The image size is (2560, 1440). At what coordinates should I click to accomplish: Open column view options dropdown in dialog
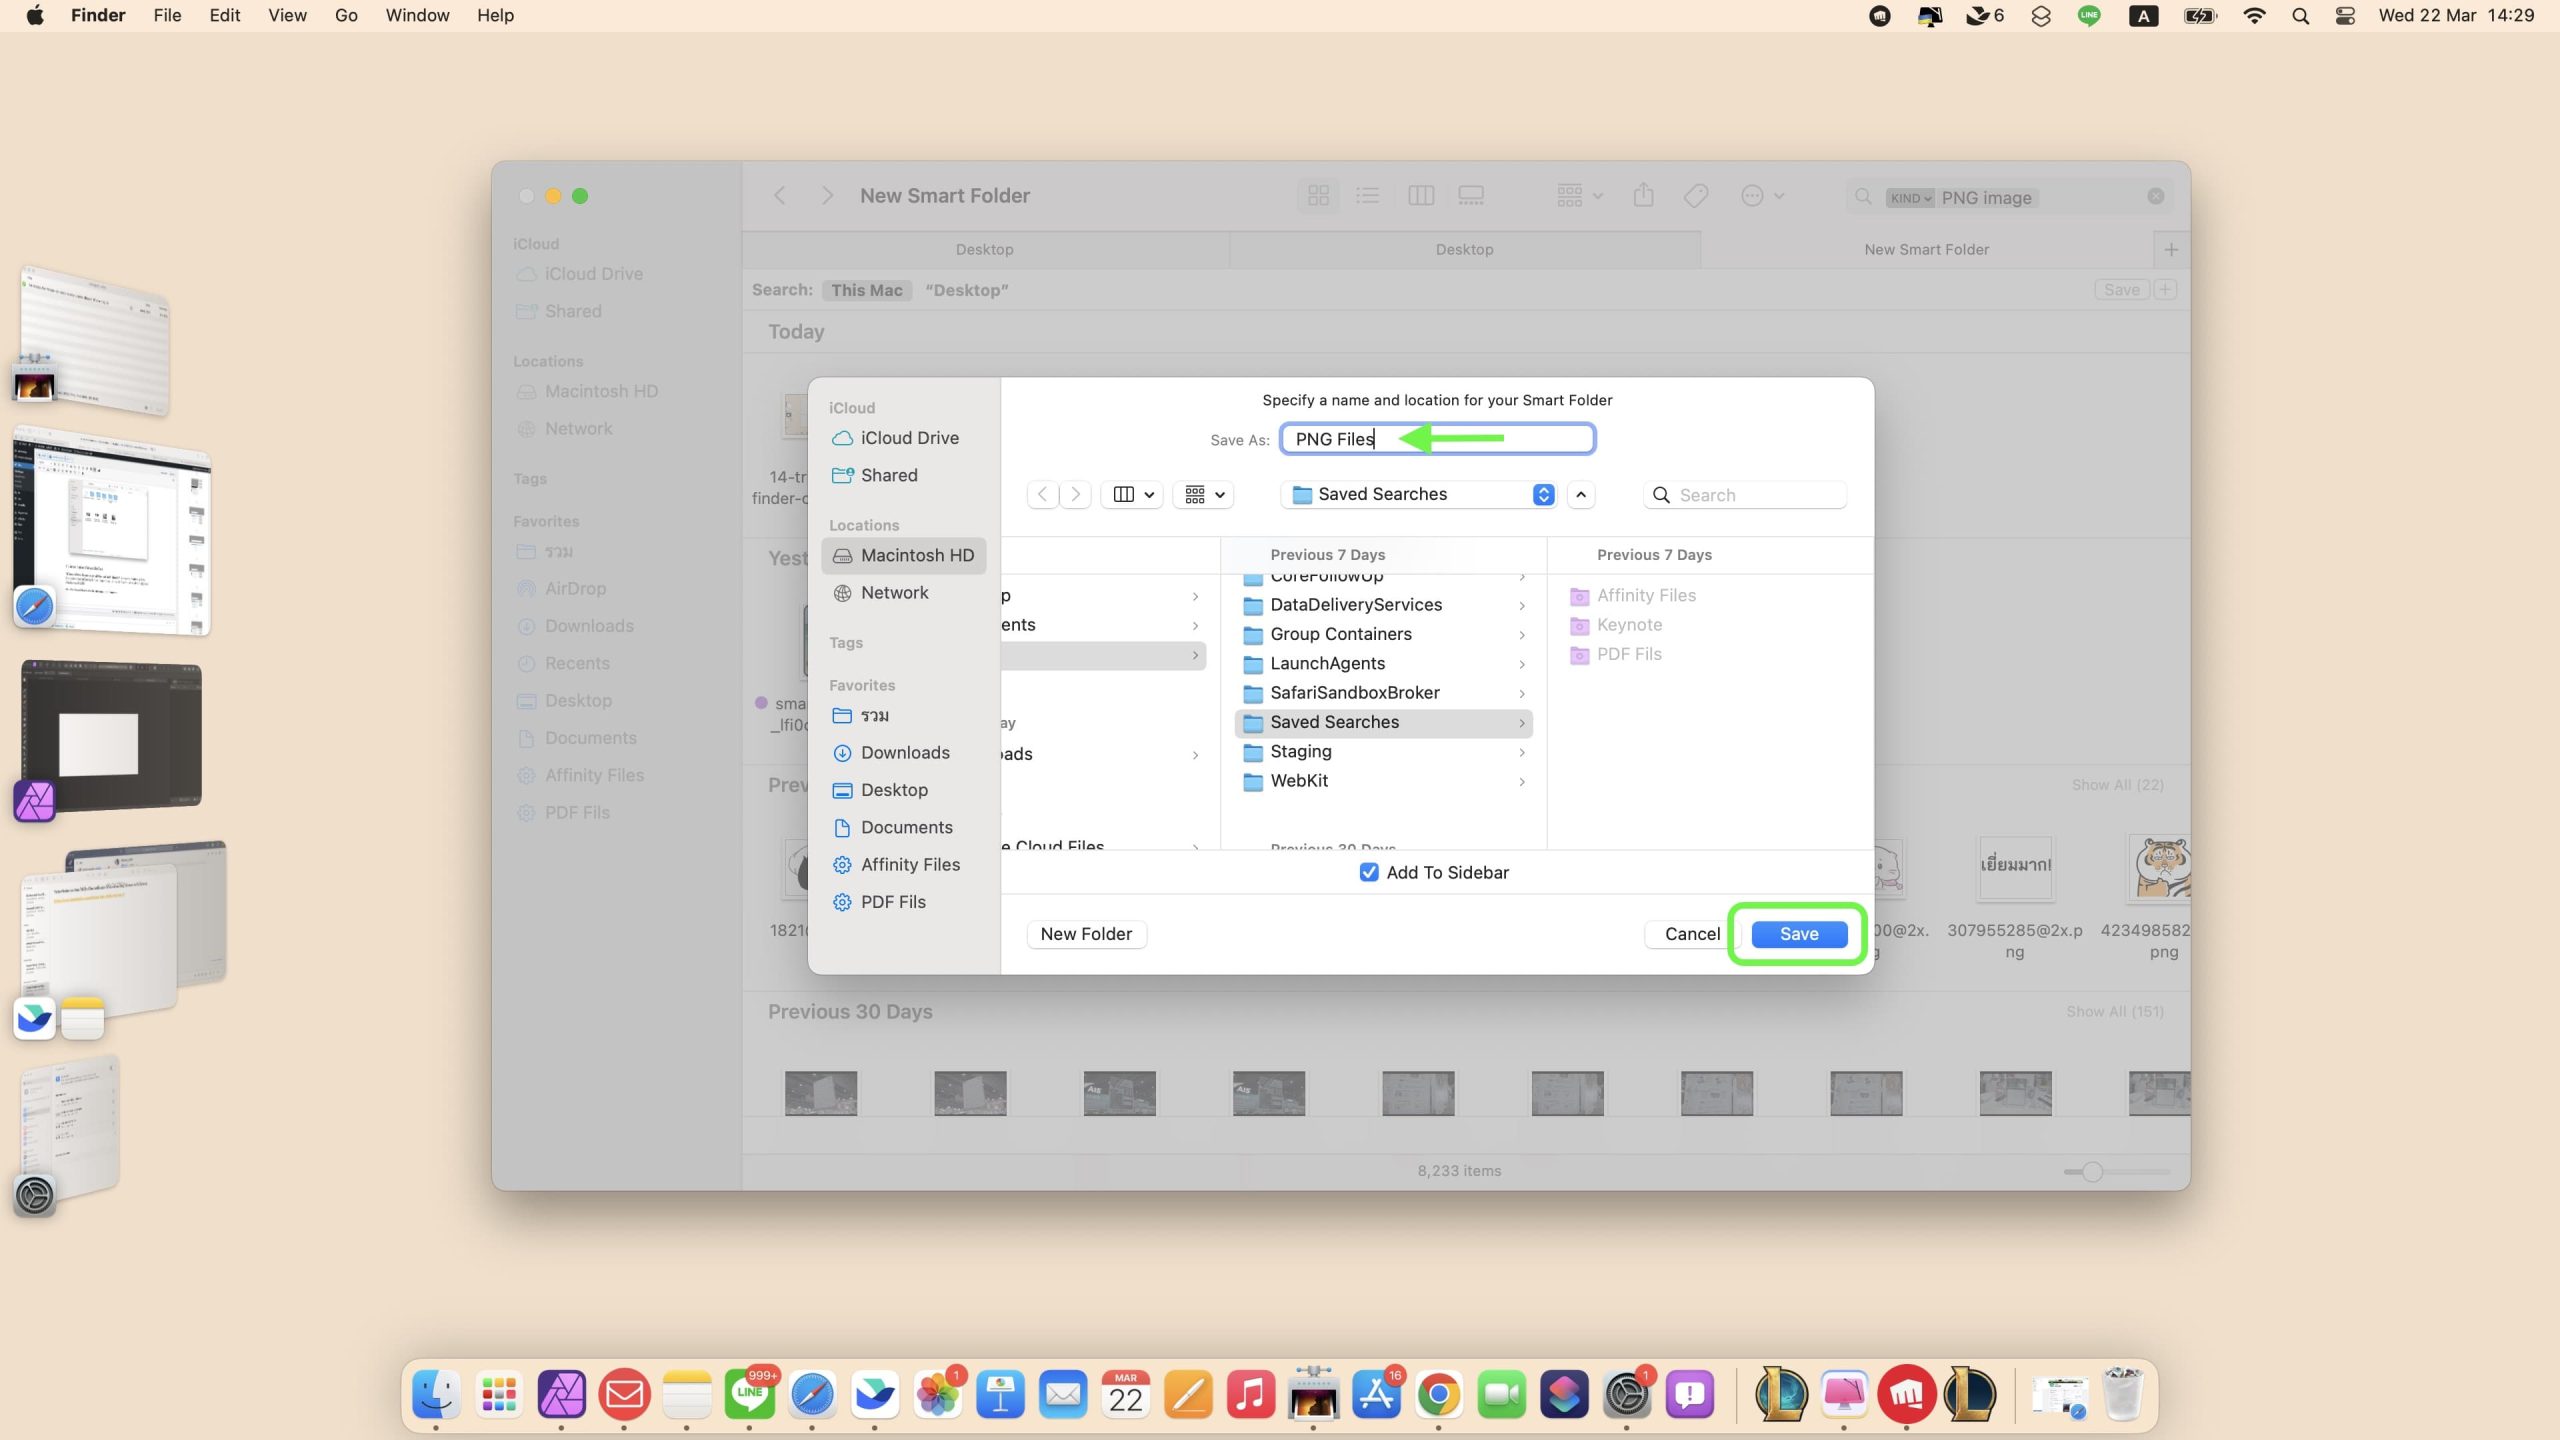point(1133,494)
